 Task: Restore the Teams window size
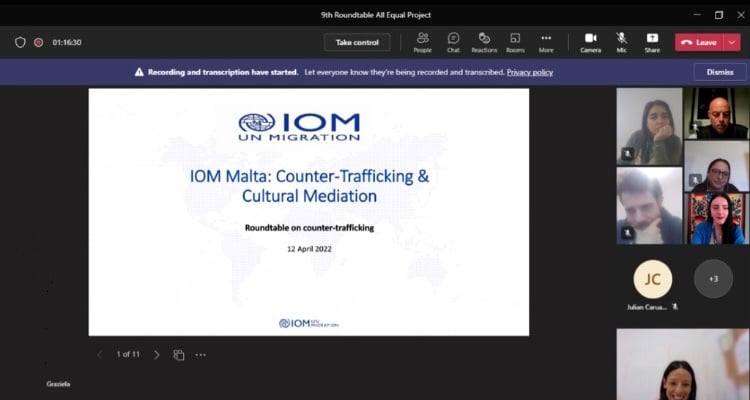(719, 15)
